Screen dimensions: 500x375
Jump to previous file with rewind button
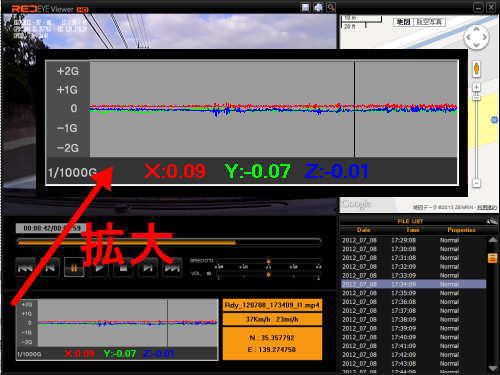pyautogui.click(x=26, y=267)
